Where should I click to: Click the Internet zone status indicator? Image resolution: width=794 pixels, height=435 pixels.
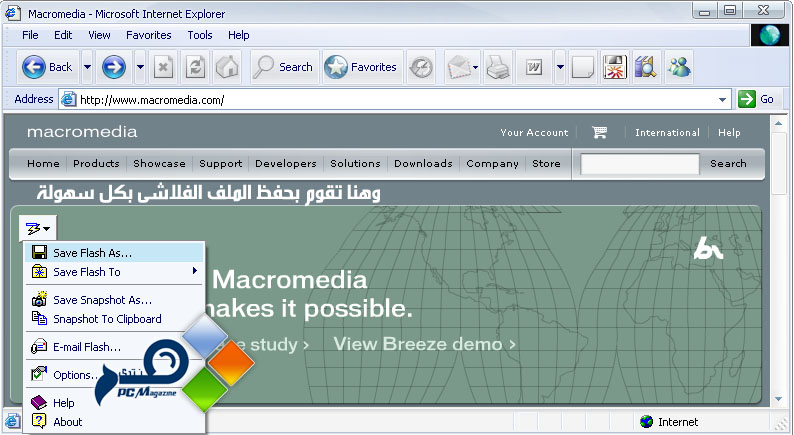[668, 422]
